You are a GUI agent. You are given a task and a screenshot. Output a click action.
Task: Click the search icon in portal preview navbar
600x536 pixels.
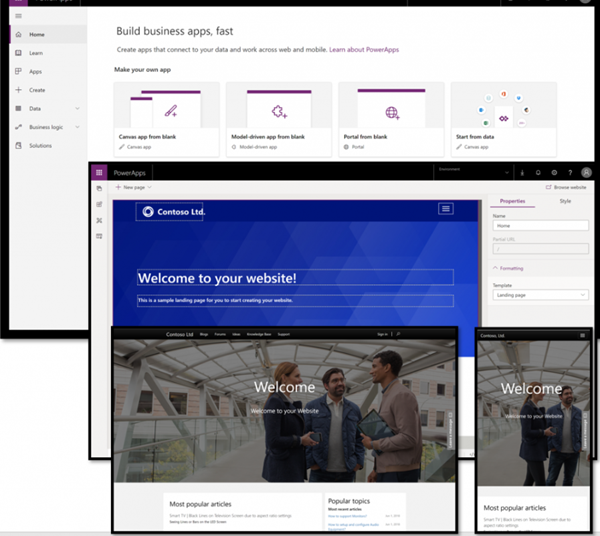pos(398,334)
